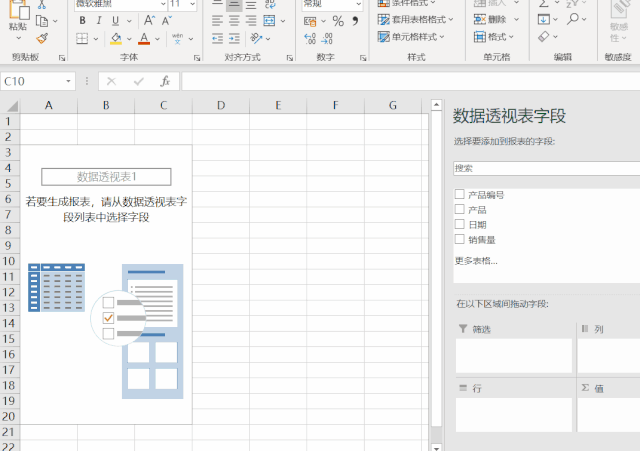This screenshot has width=640, height=451.
Task: Click the Clear eraser icon
Action: [544, 37]
